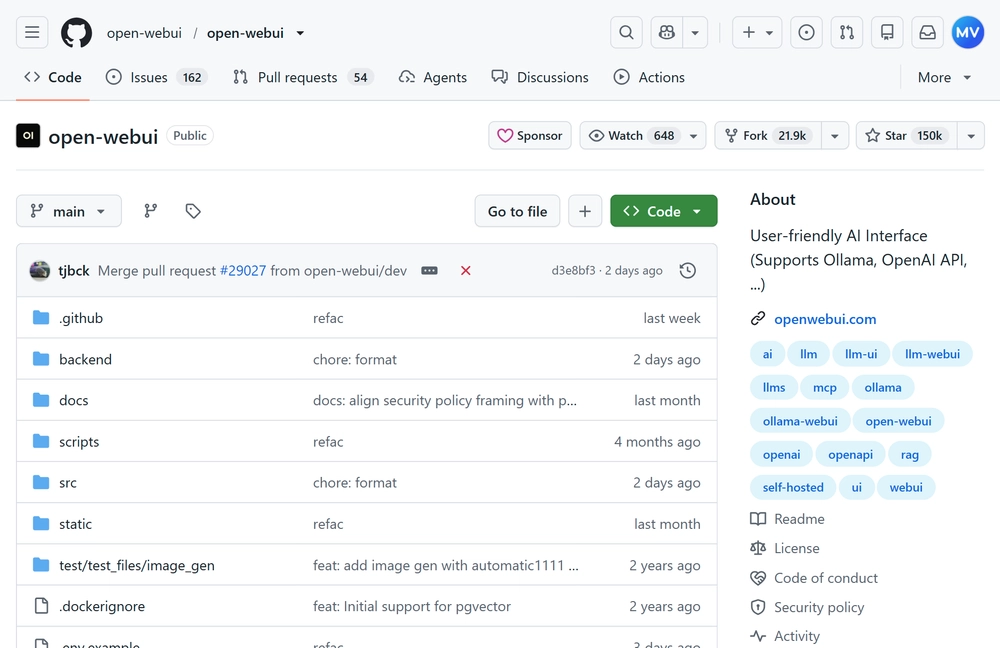
Task: View branches icon next to main
Action: 151,211
